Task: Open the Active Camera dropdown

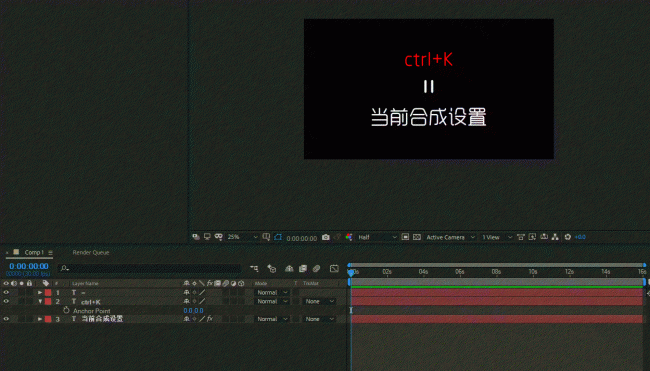Action: [x=450, y=237]
